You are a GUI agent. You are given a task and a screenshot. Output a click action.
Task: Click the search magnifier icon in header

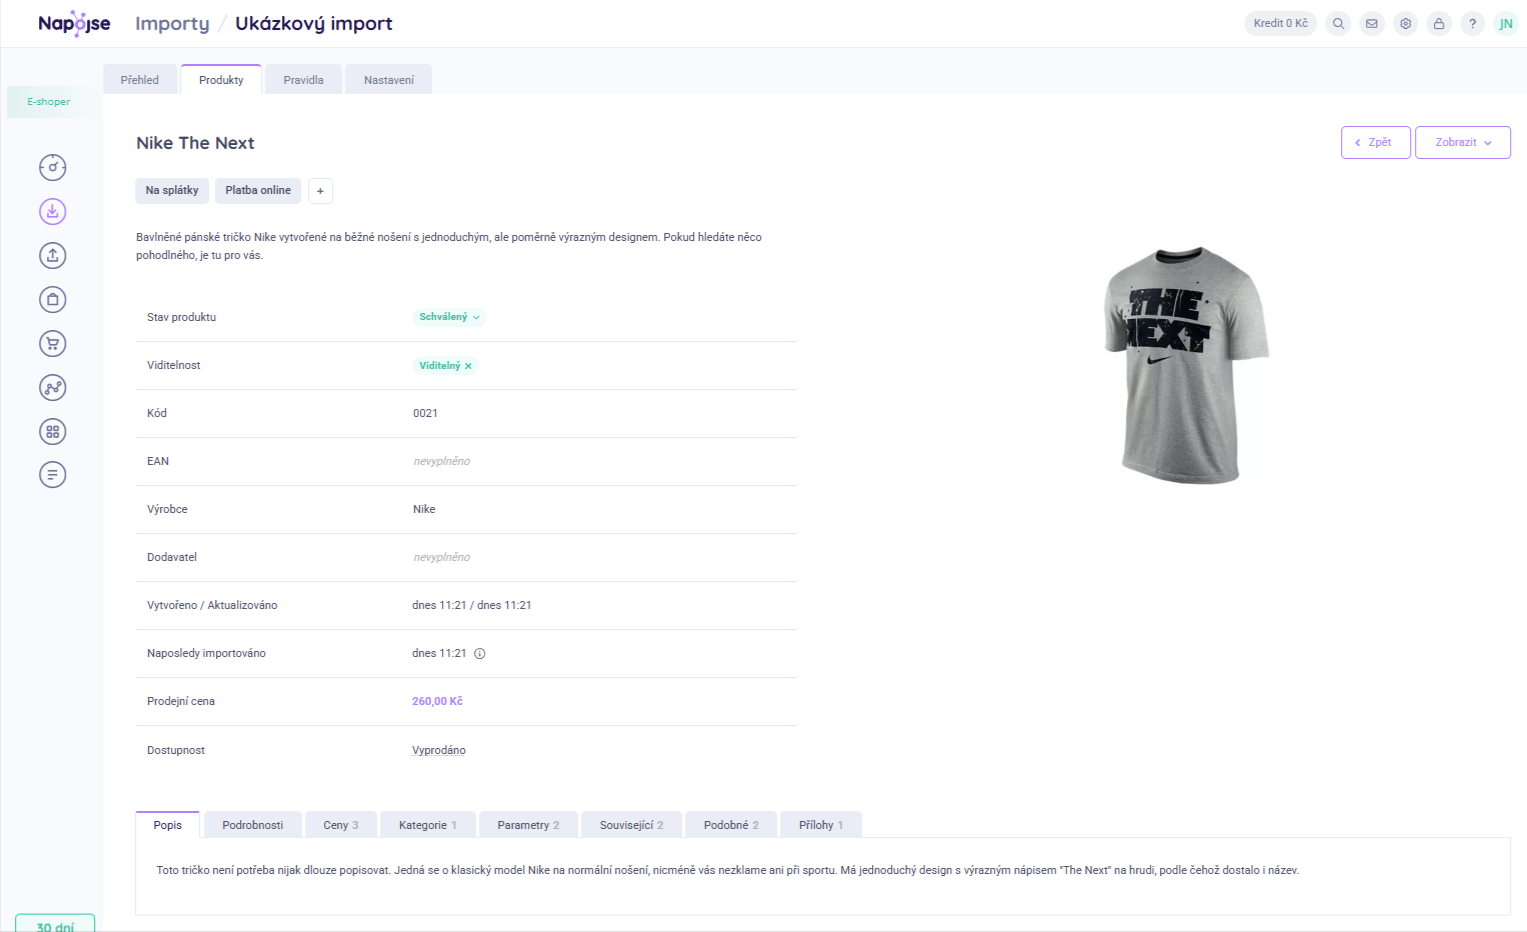[x=1338, y=23]
